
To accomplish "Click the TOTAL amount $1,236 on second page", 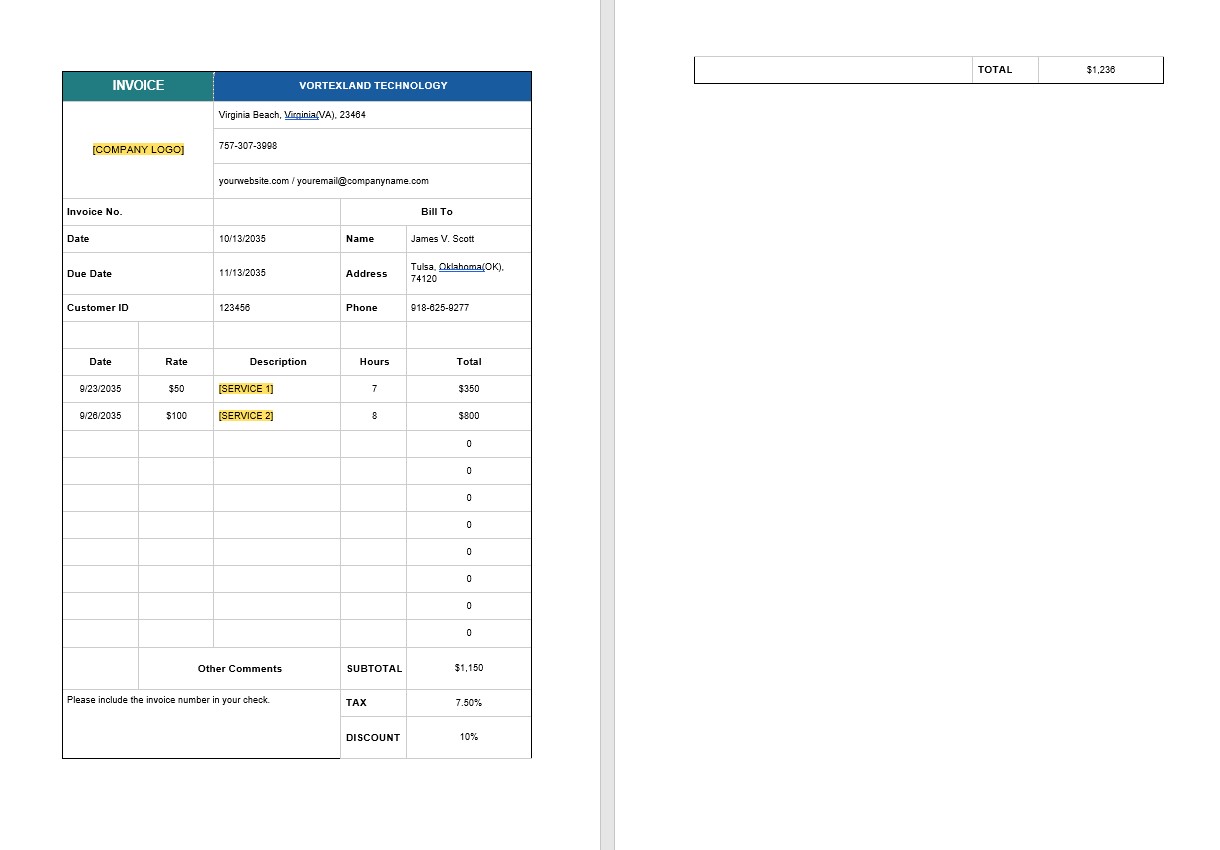I will point(1100,69).
